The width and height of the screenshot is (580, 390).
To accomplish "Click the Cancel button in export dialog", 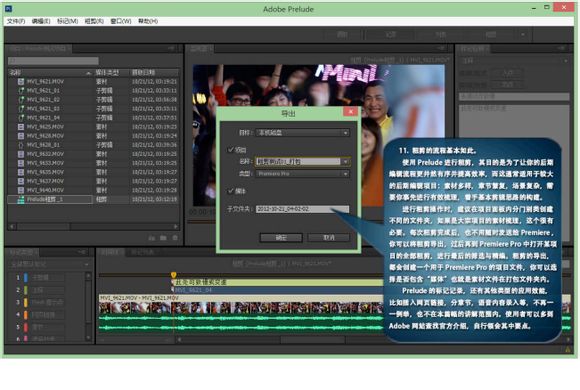I will tap(329, 238).
